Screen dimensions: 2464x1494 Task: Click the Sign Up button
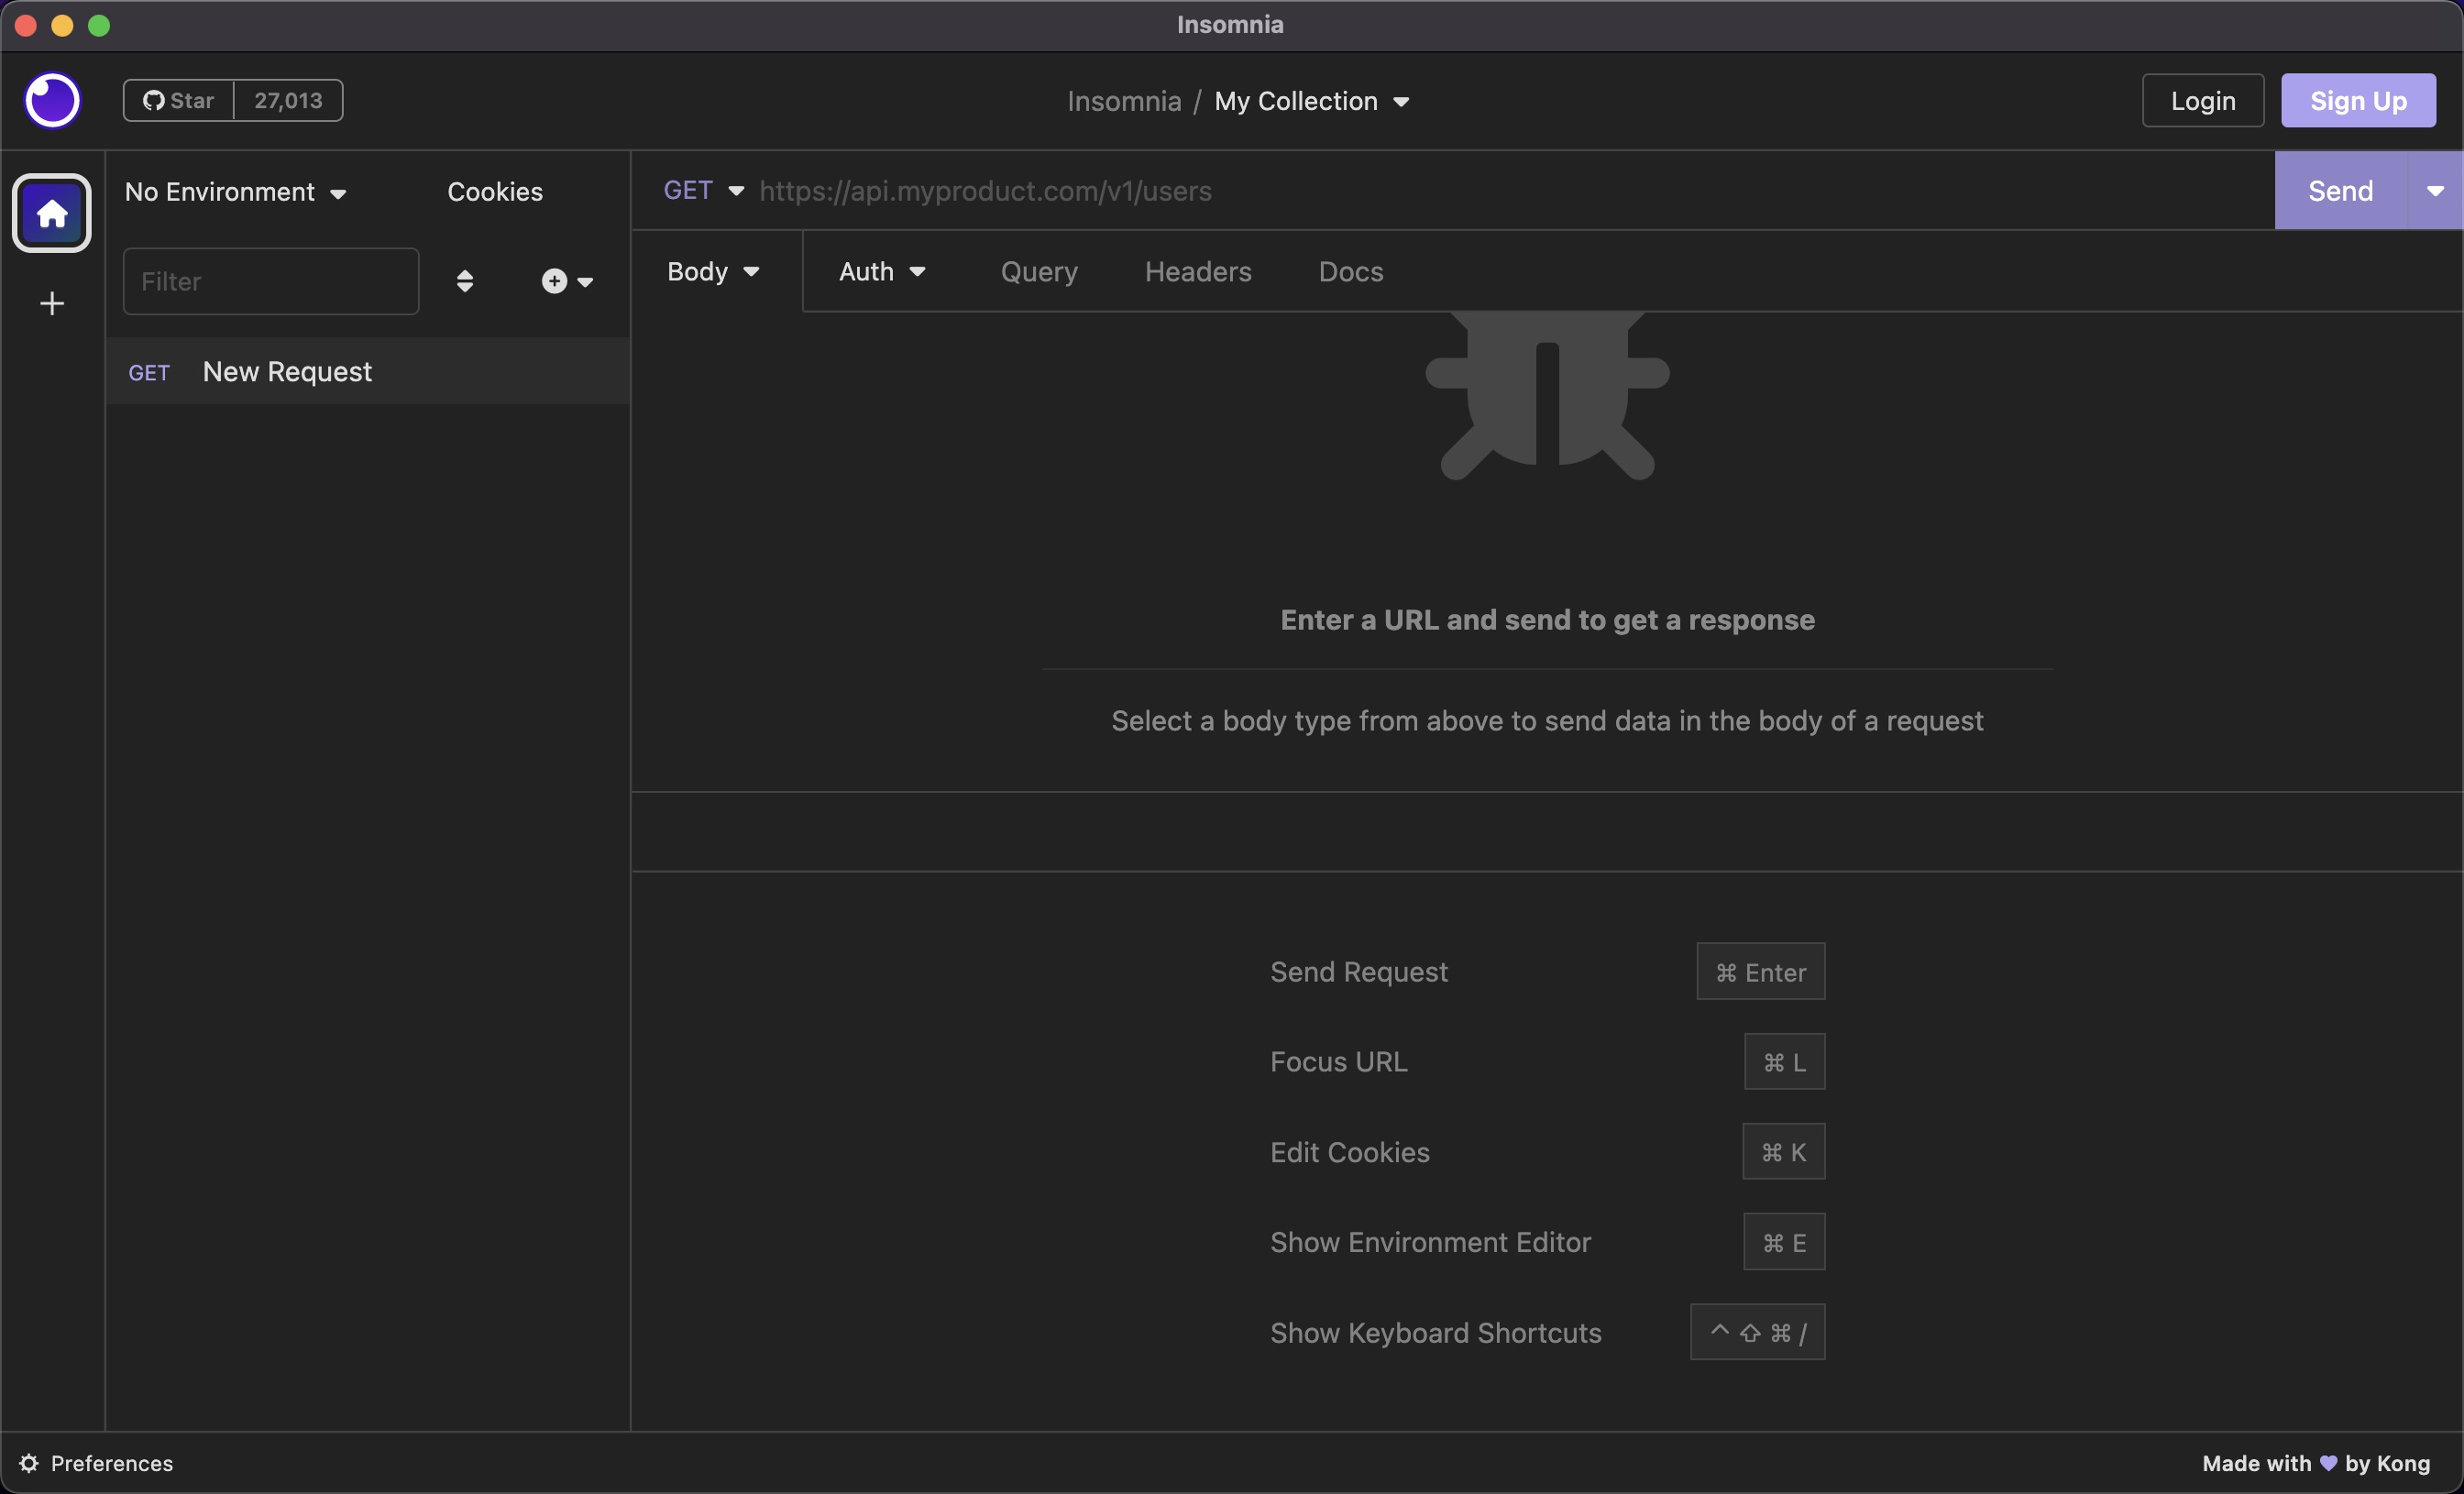pyautogui.click(x=2358, y=100)
